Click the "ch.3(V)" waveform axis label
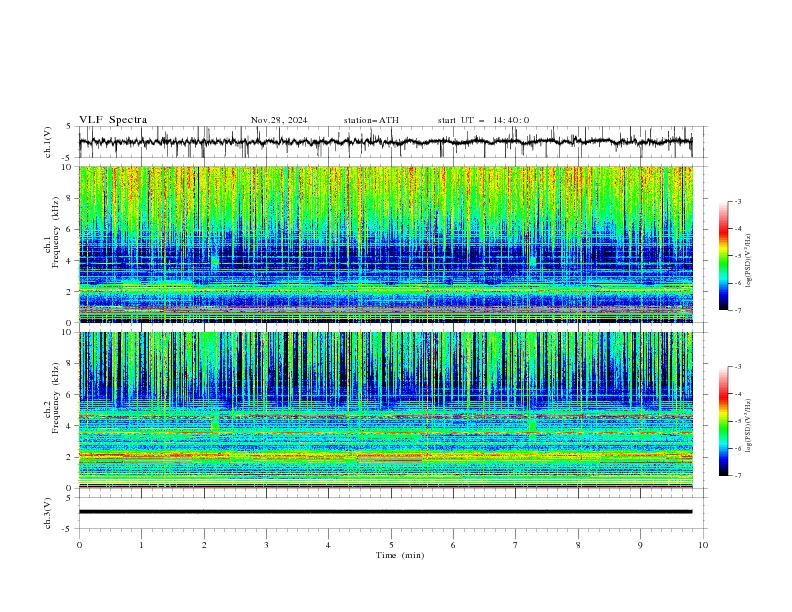 coord(48,513)
